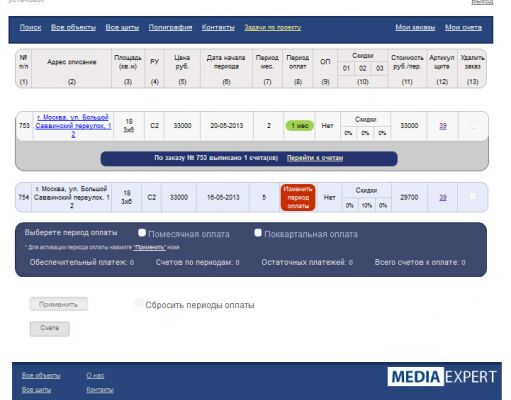Open the Поиск menu link
Image resolution: width=511 pixels, height=400 pixels.
(30, 27)
